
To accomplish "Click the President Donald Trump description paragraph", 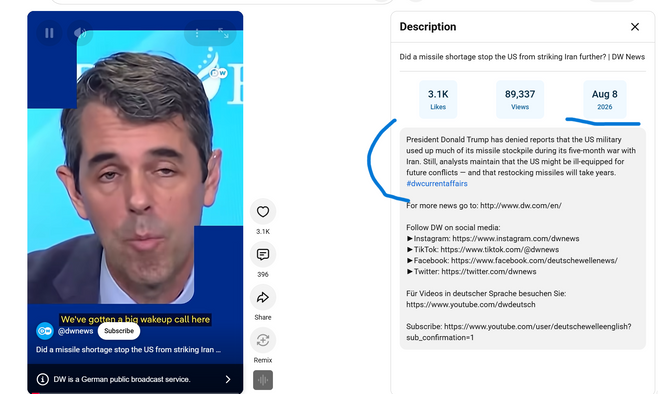I will [521, 156].
